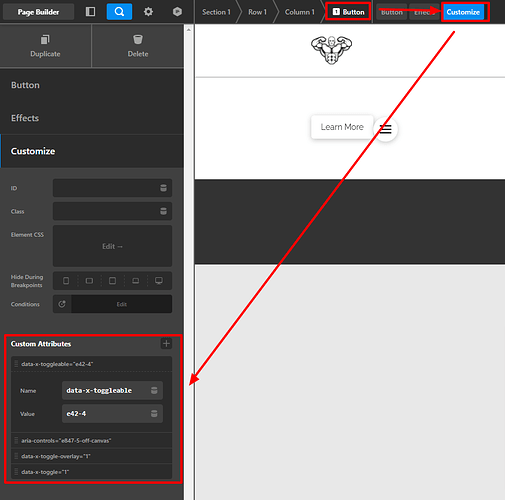The height and width of the screenshot is (500, 505).
Task: Toggle hide on smallest phone breakpoint
Action: (x=66, y=281)
